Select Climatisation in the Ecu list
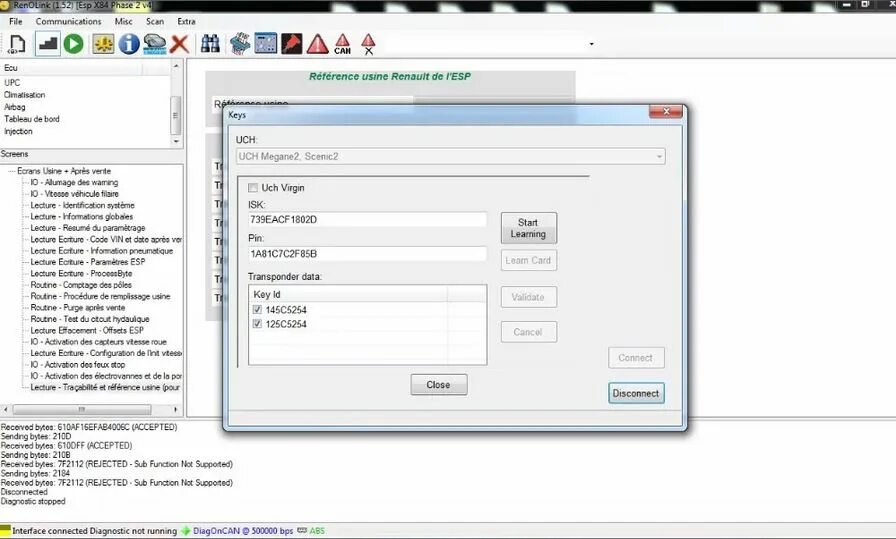Viewport: 896px width, 539px height. point(24,95)
